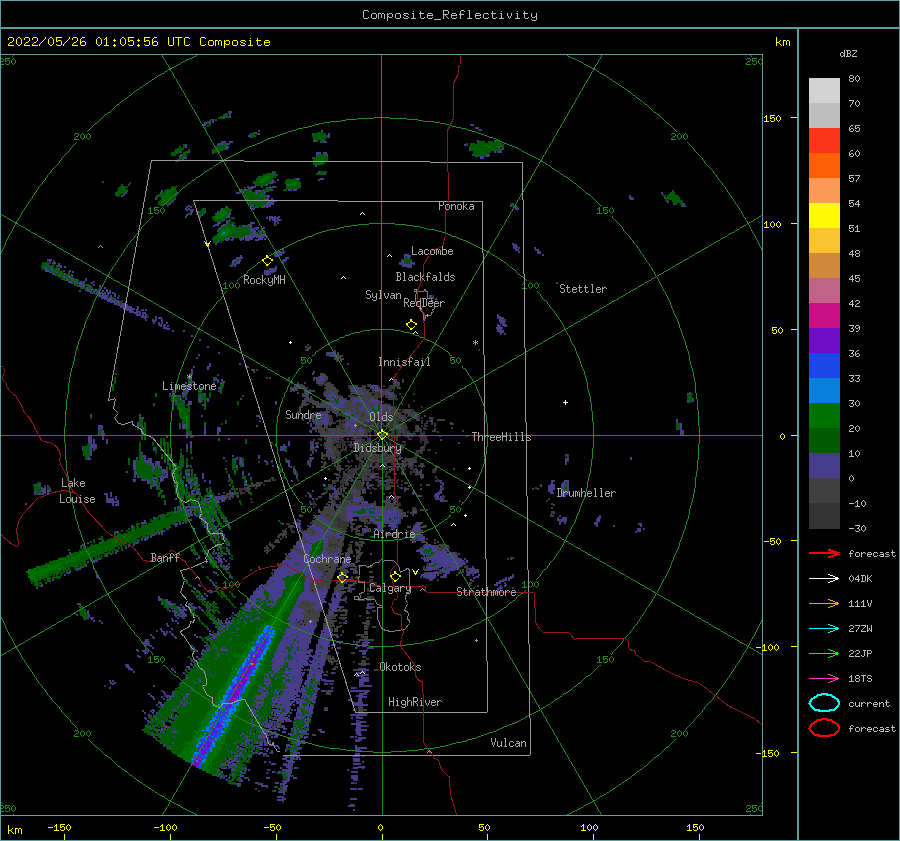Click the Limestone label
Screen dimensions: 900x841
[x=189, y=386]
